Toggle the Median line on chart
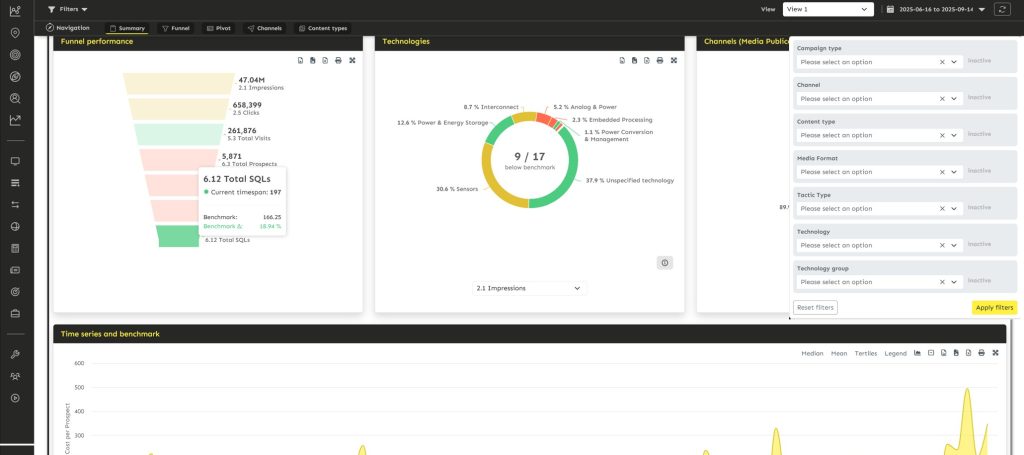The image size is (1024, 455). 812,353
